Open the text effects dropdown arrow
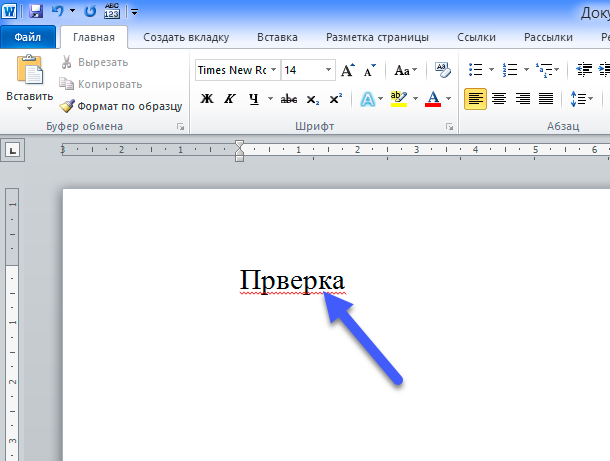The width and height of the screenshot is (610, 461). coord(380,99)
